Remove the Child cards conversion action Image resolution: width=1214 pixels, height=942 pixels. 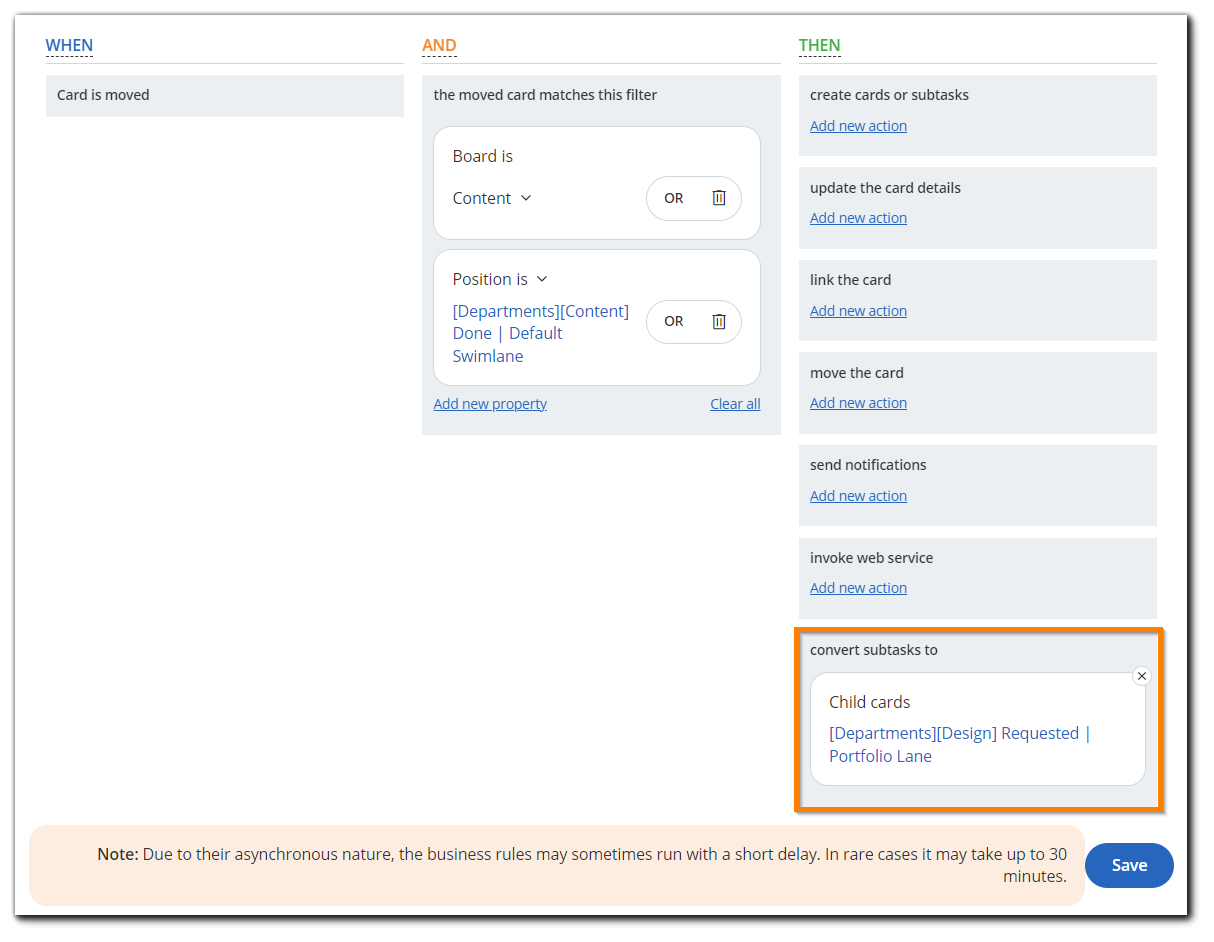click(x=1142, y=676)
